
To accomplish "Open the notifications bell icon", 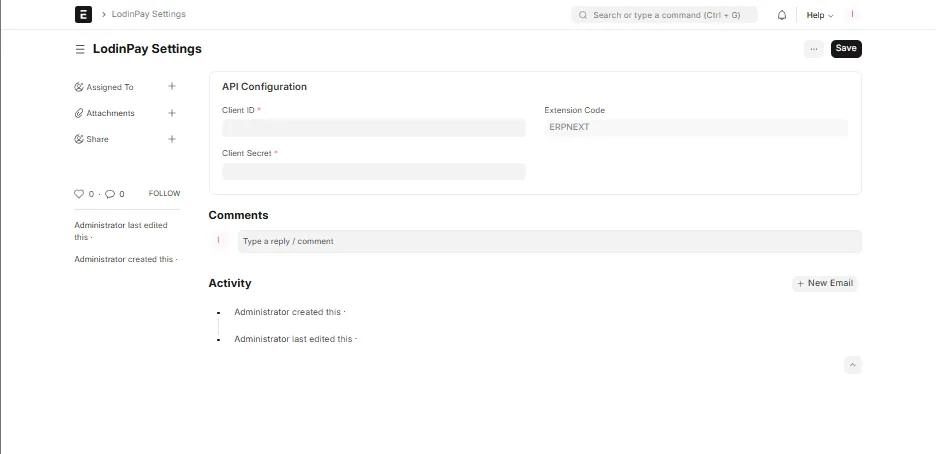I will 781,15.
